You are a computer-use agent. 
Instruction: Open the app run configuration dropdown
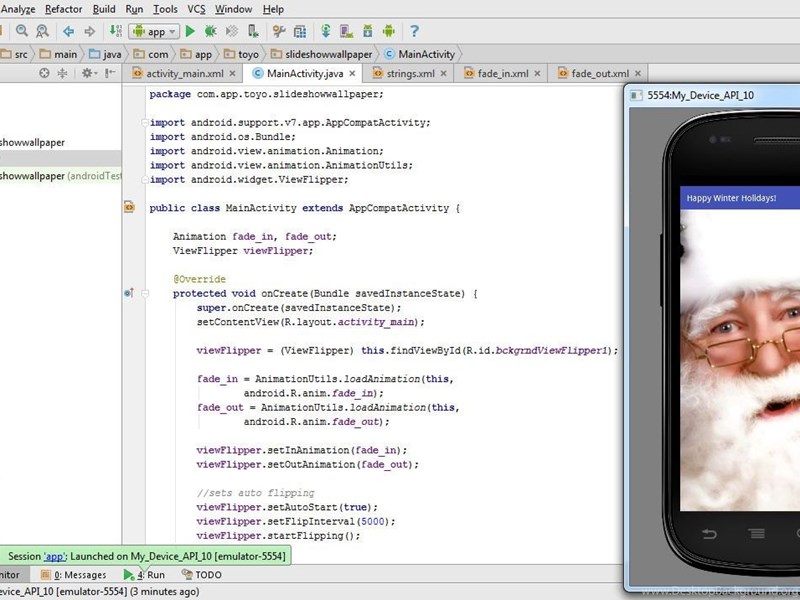point(152,32)
